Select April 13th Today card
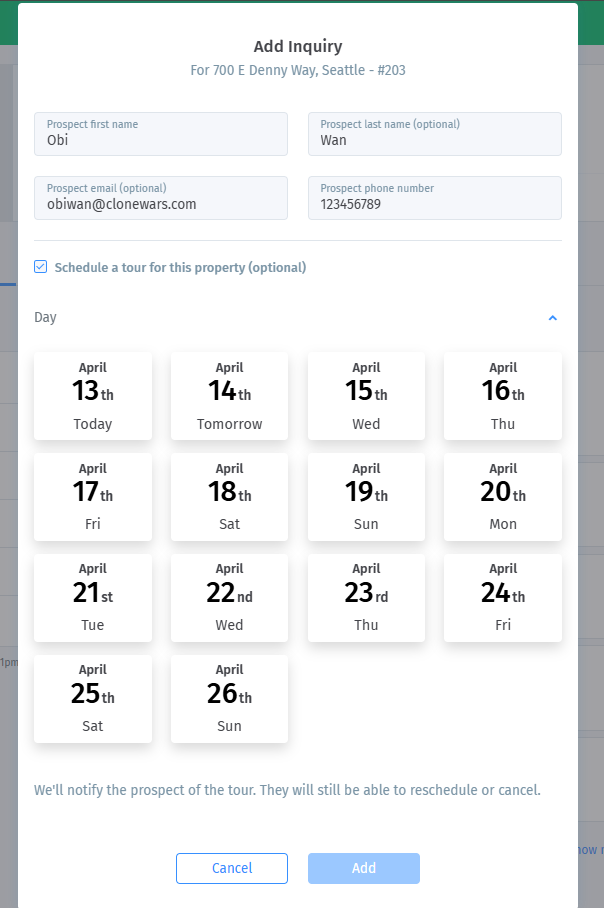 pyautogui.click(x=93, y=396)
